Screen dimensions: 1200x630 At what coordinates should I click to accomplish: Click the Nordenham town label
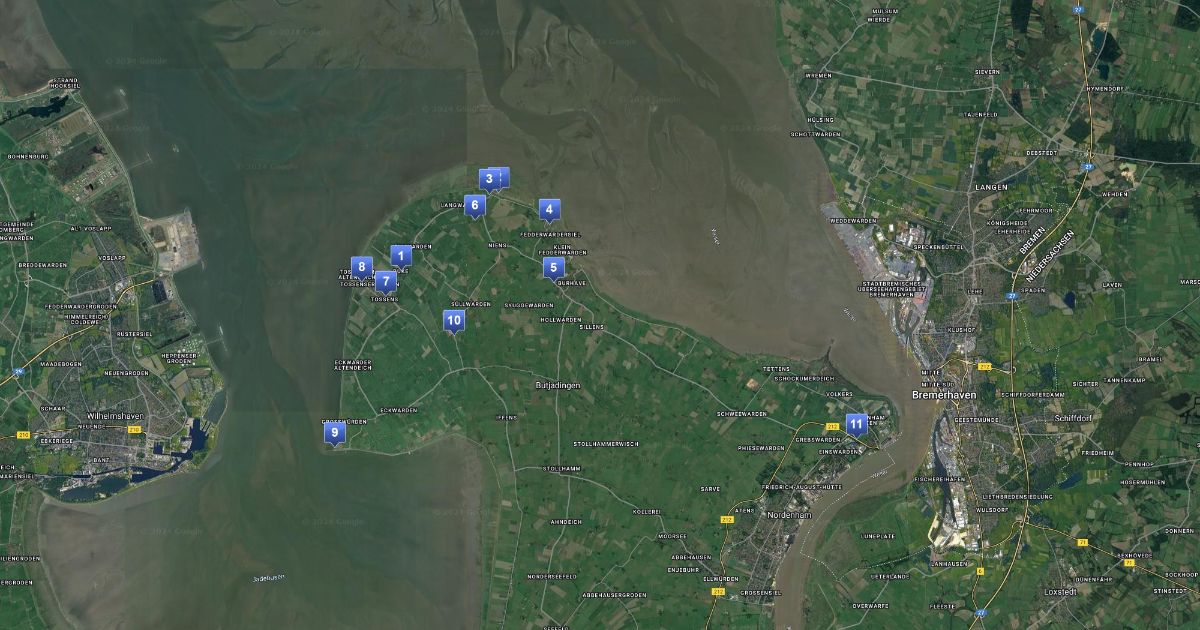(x=789, y=514)
